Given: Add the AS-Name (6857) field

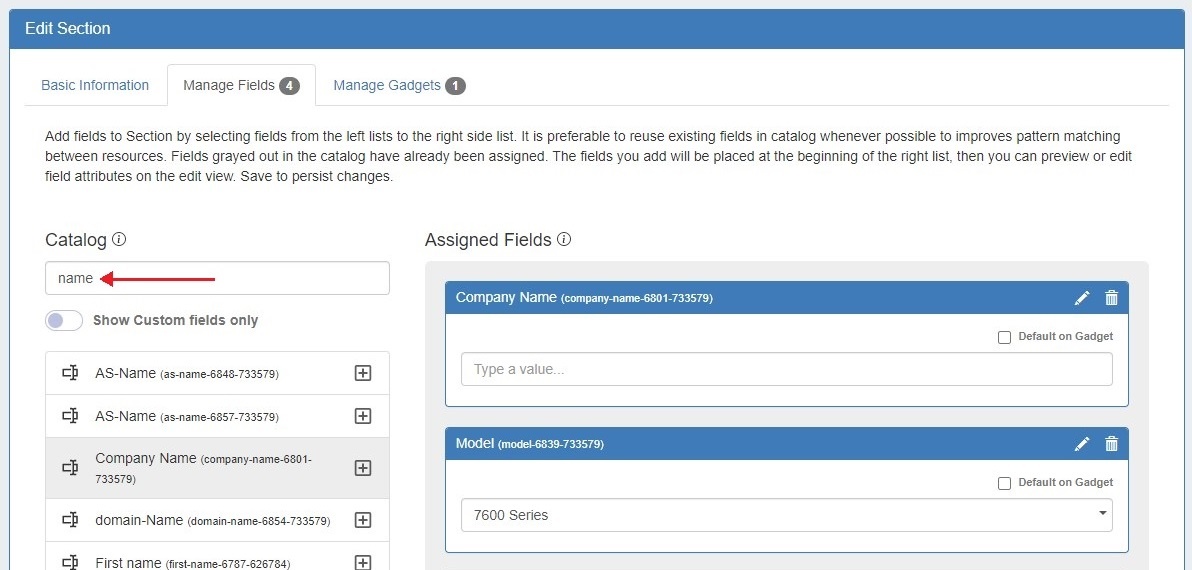Looking at the screenshot, I should (363, 416).
